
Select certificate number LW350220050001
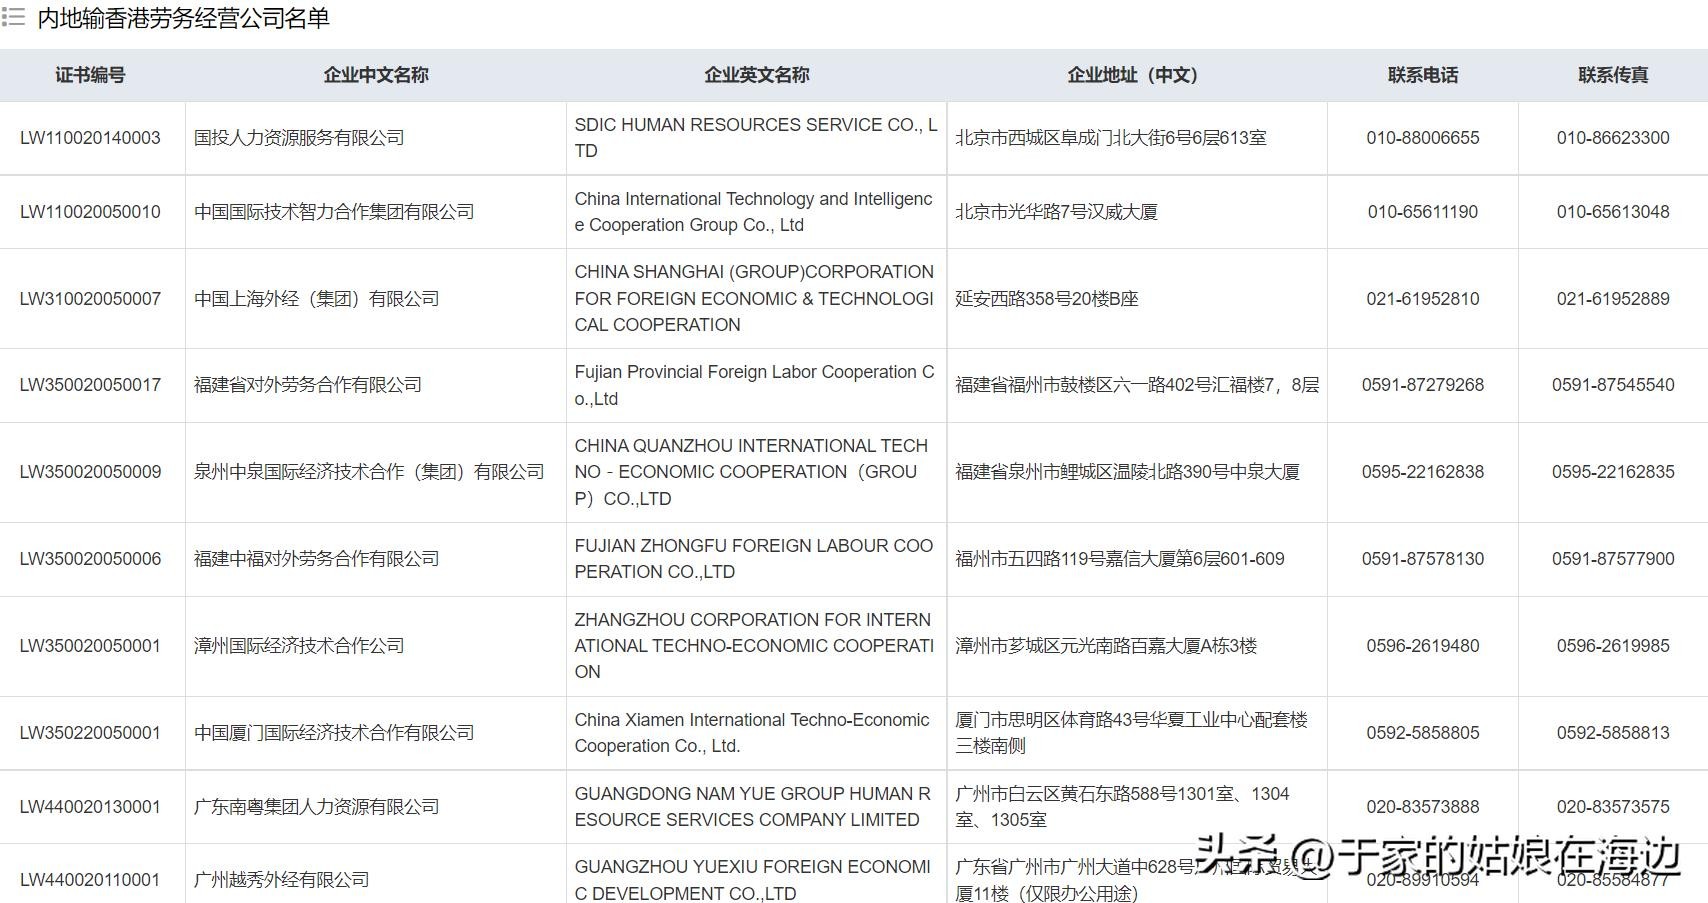point(90,733)
